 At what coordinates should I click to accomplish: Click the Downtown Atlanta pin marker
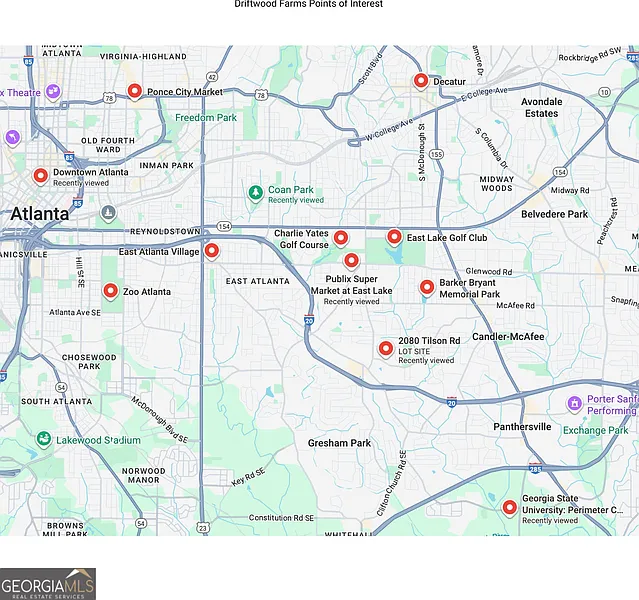tap(41, 176)
